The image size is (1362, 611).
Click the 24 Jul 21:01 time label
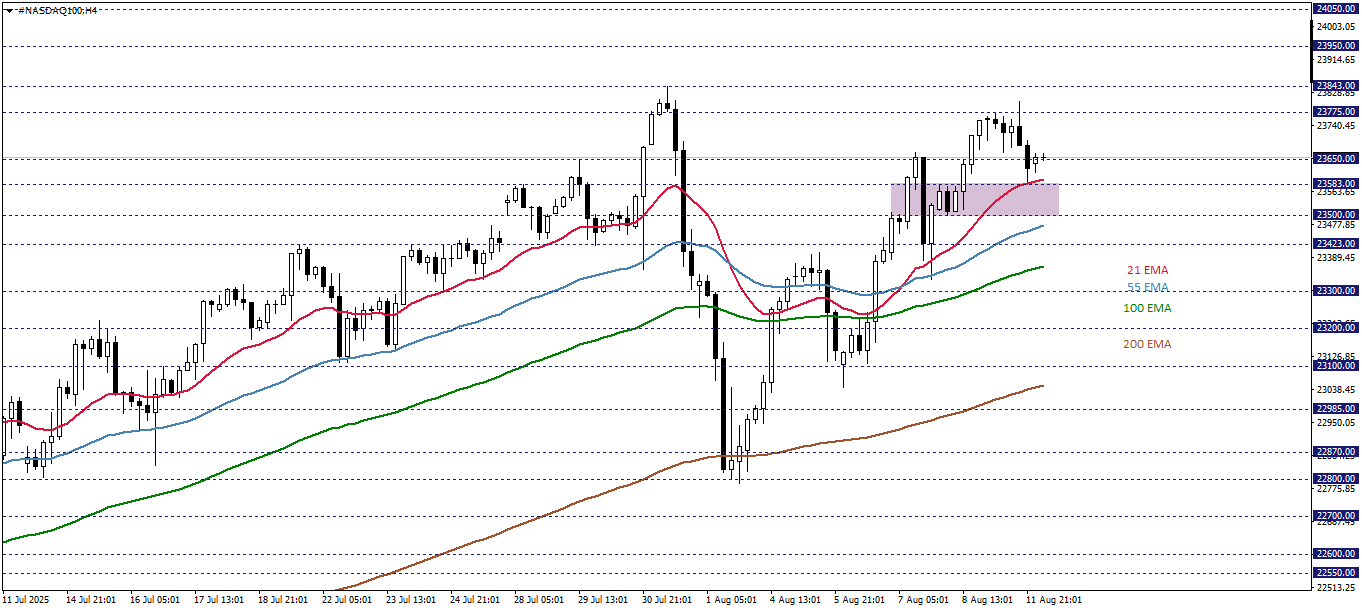click(473, 600)
